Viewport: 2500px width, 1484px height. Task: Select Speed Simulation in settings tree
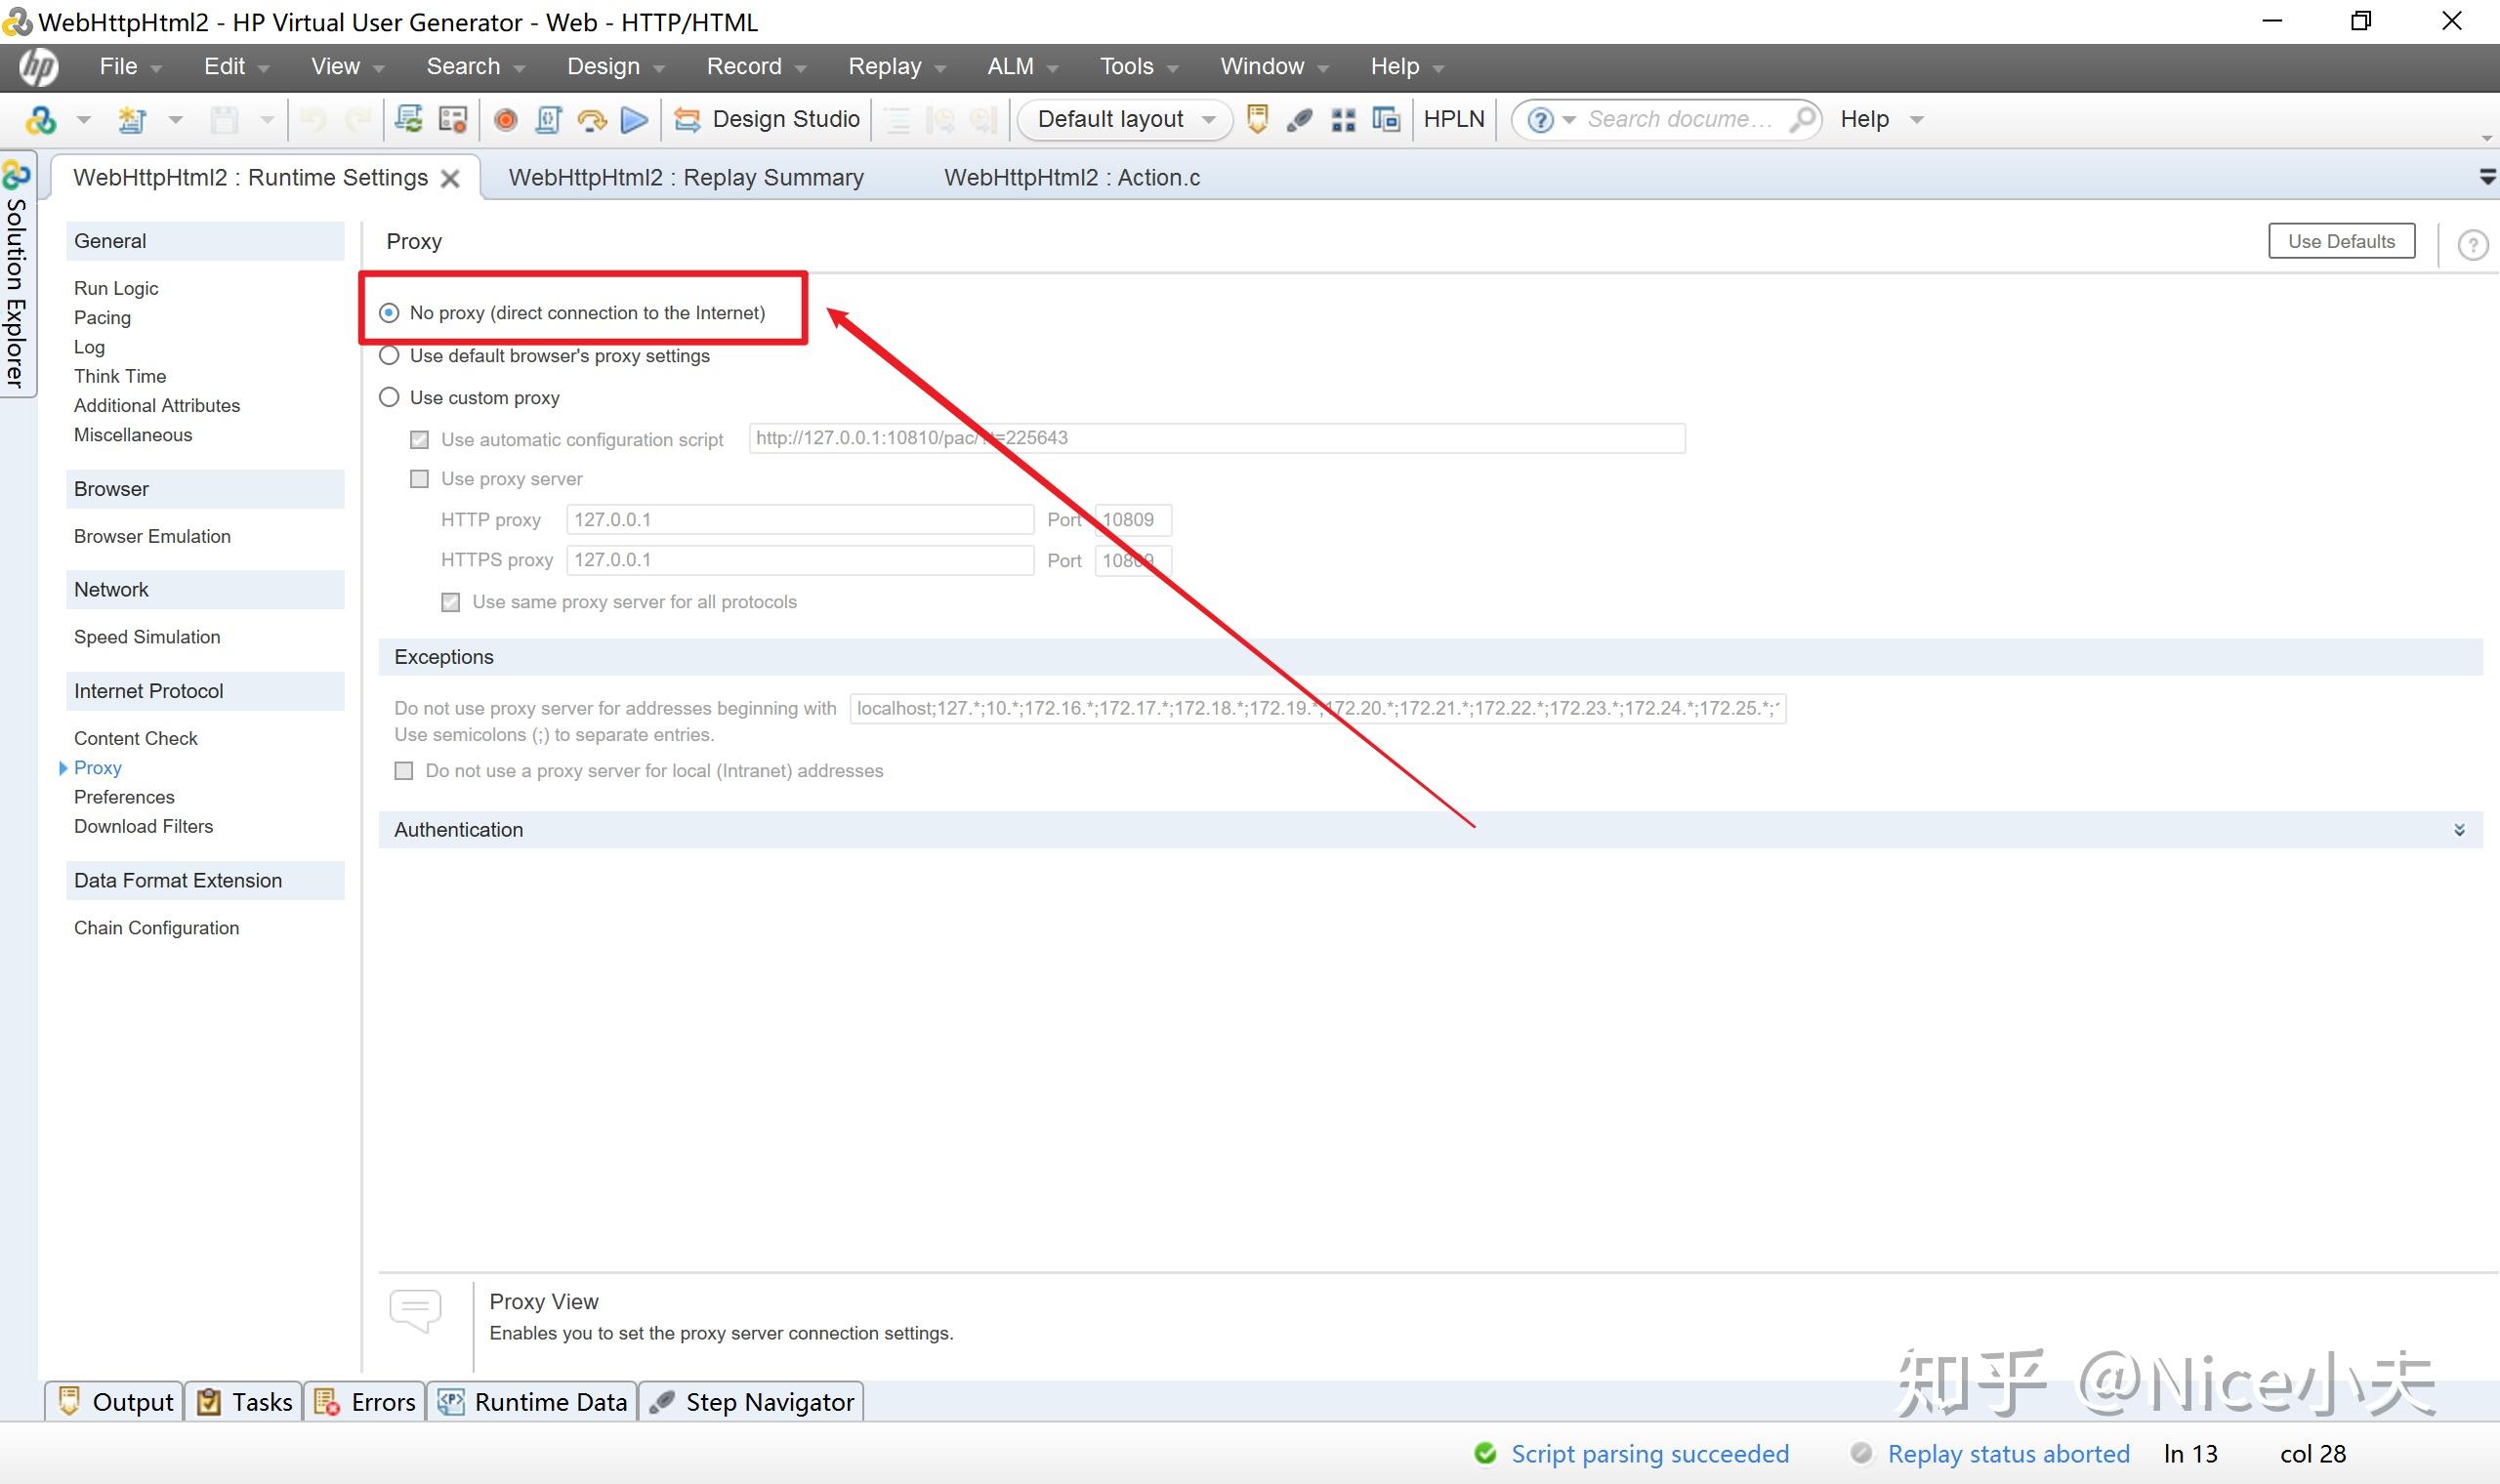pyautogui.click(x=147, y=637)
